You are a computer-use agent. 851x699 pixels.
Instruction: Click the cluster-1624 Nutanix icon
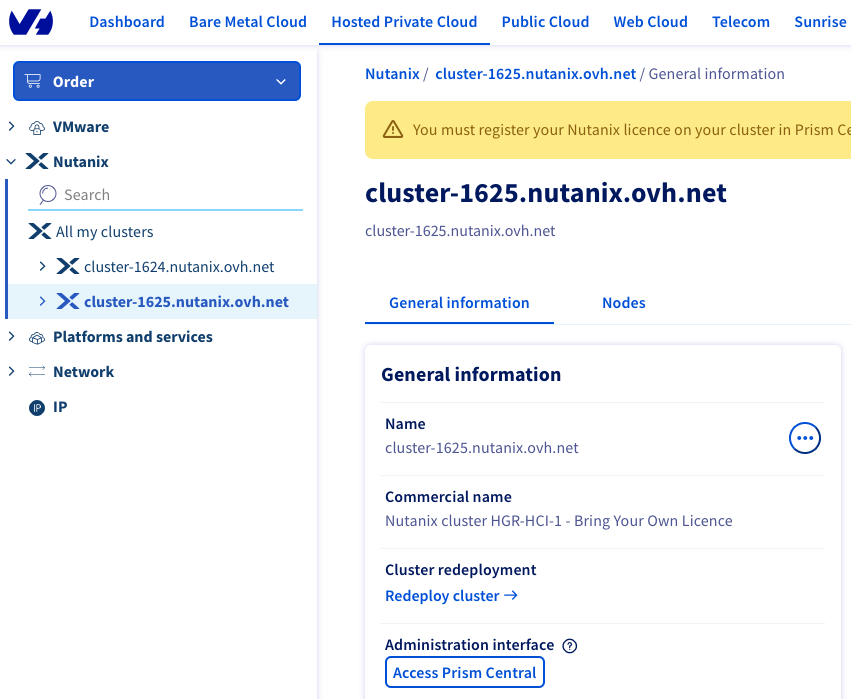[x=68, y=266]
